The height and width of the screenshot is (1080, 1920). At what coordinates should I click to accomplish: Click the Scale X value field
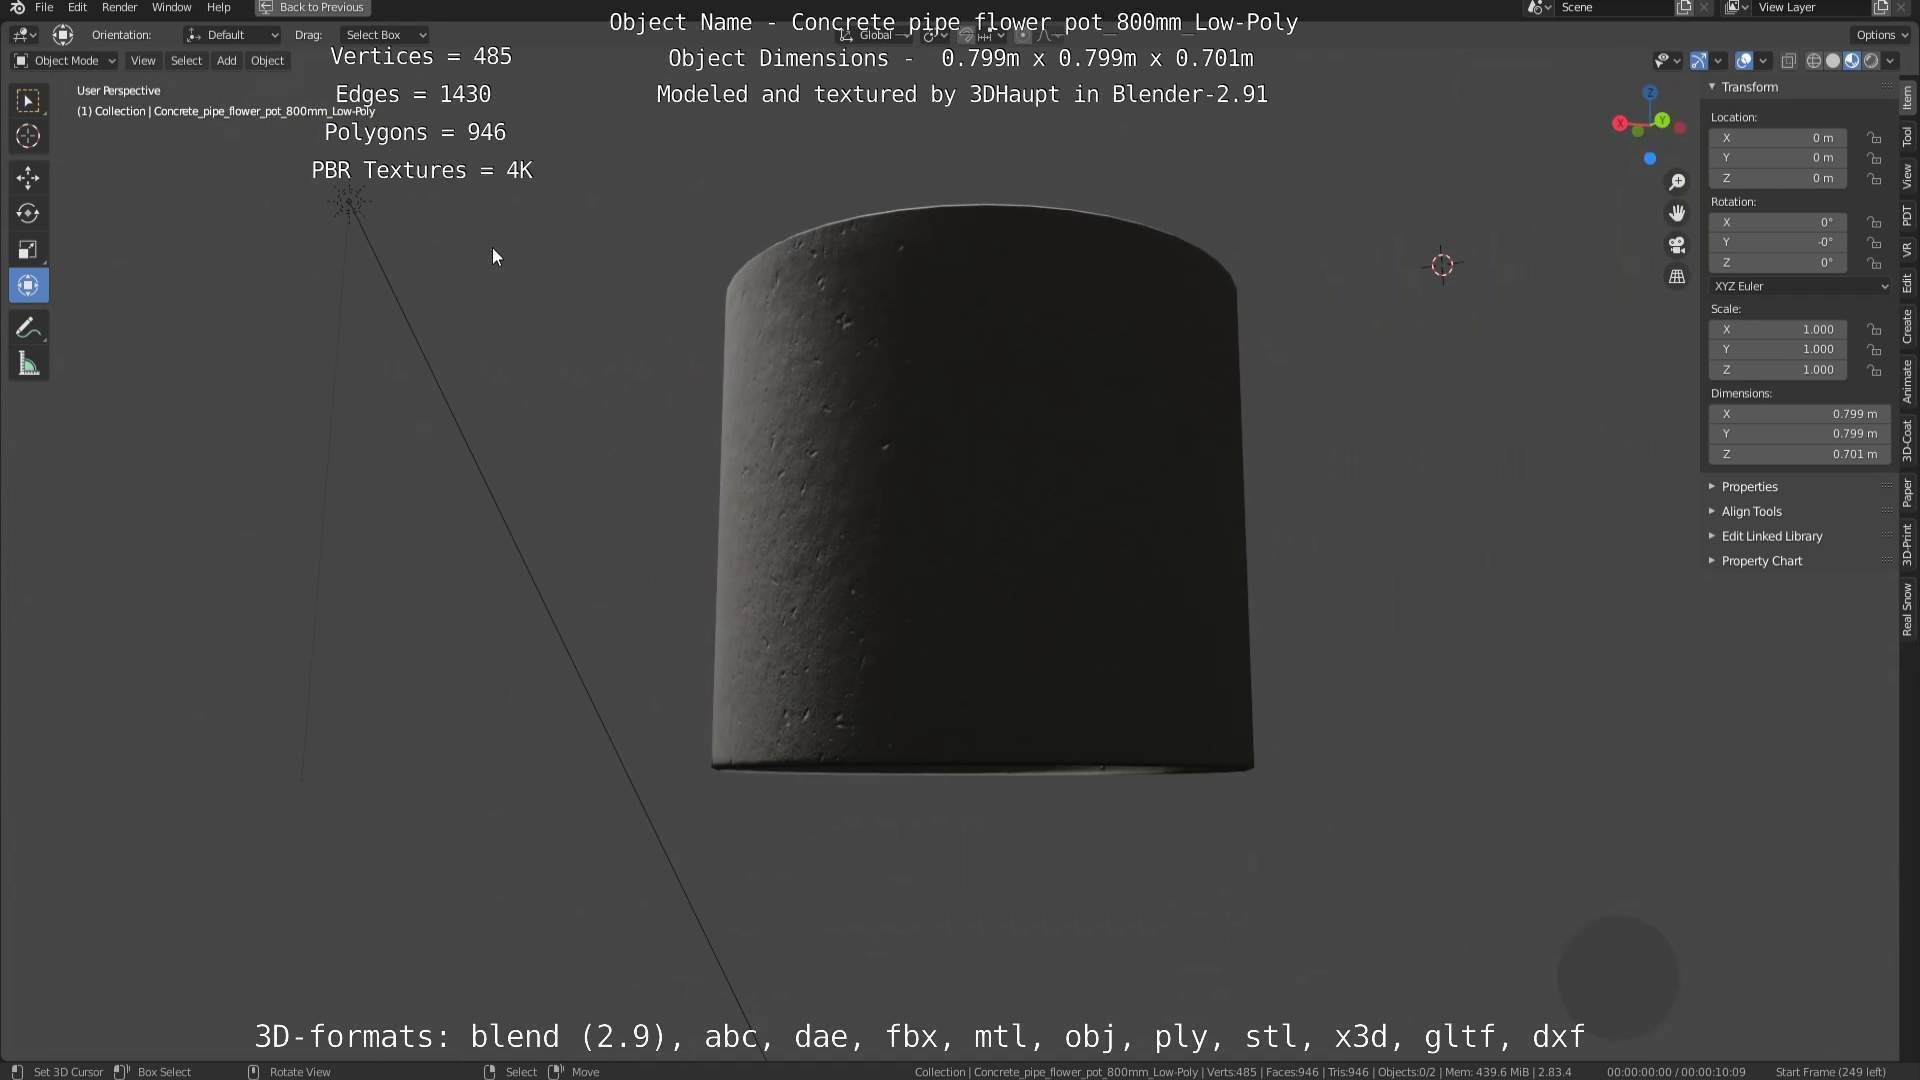point(1778,329)
